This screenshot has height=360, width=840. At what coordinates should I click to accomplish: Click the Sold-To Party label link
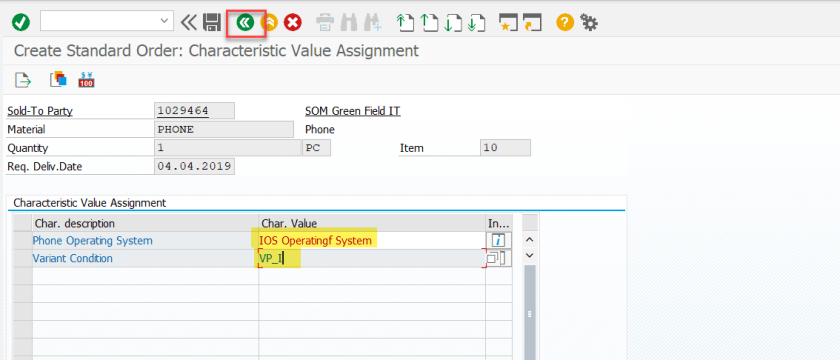[x=40, y=111]
